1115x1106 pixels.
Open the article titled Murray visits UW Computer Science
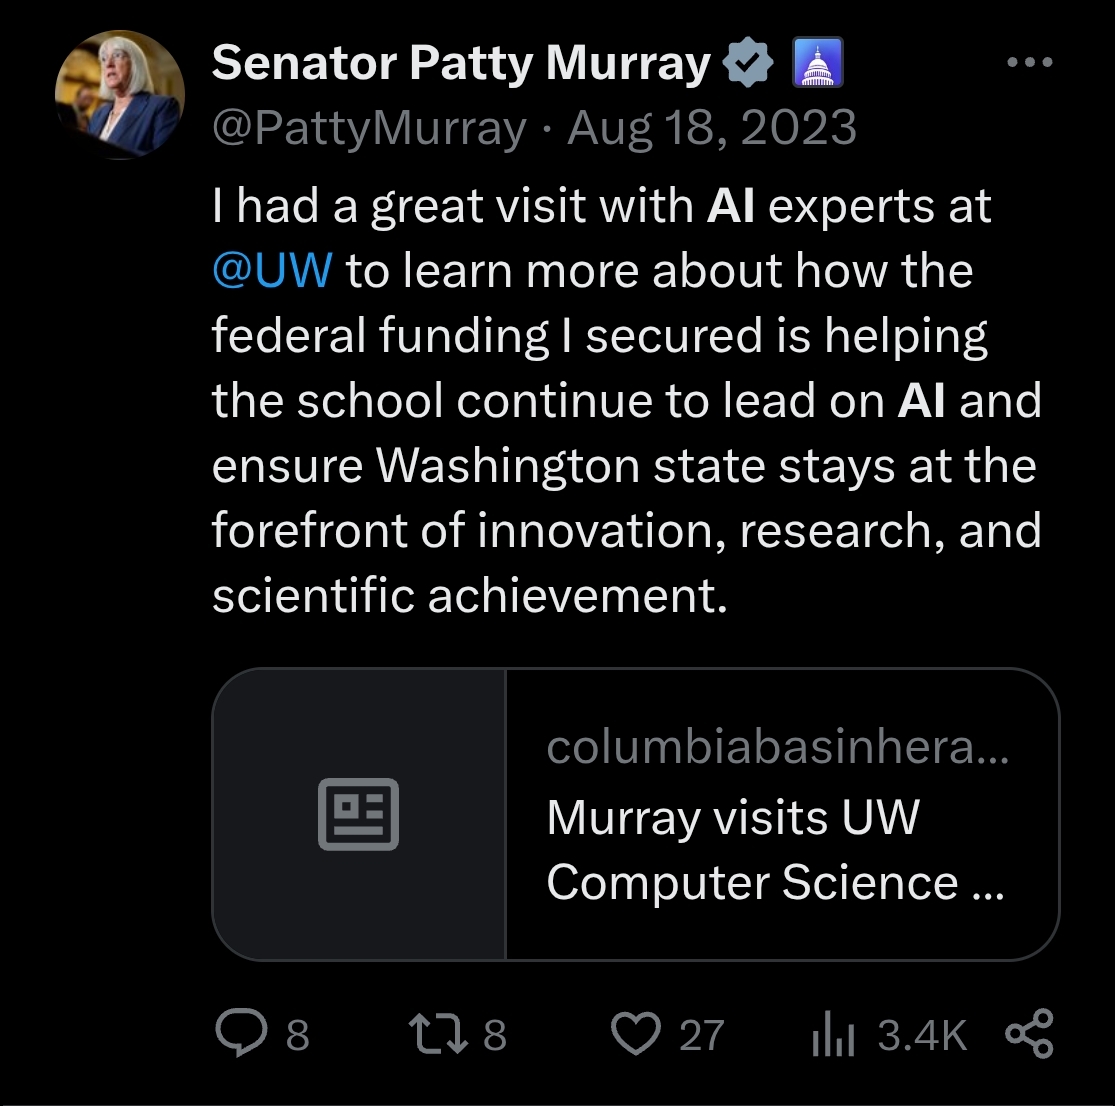tap(774, 850)
